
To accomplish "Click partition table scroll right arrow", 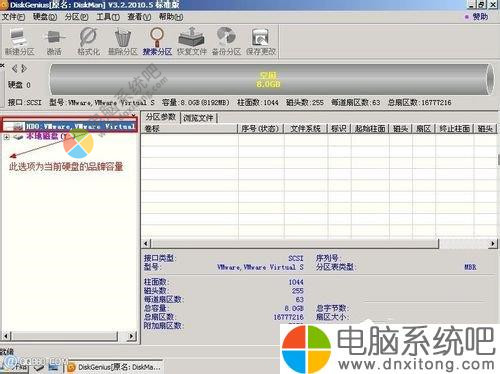I will click(492, 244).
